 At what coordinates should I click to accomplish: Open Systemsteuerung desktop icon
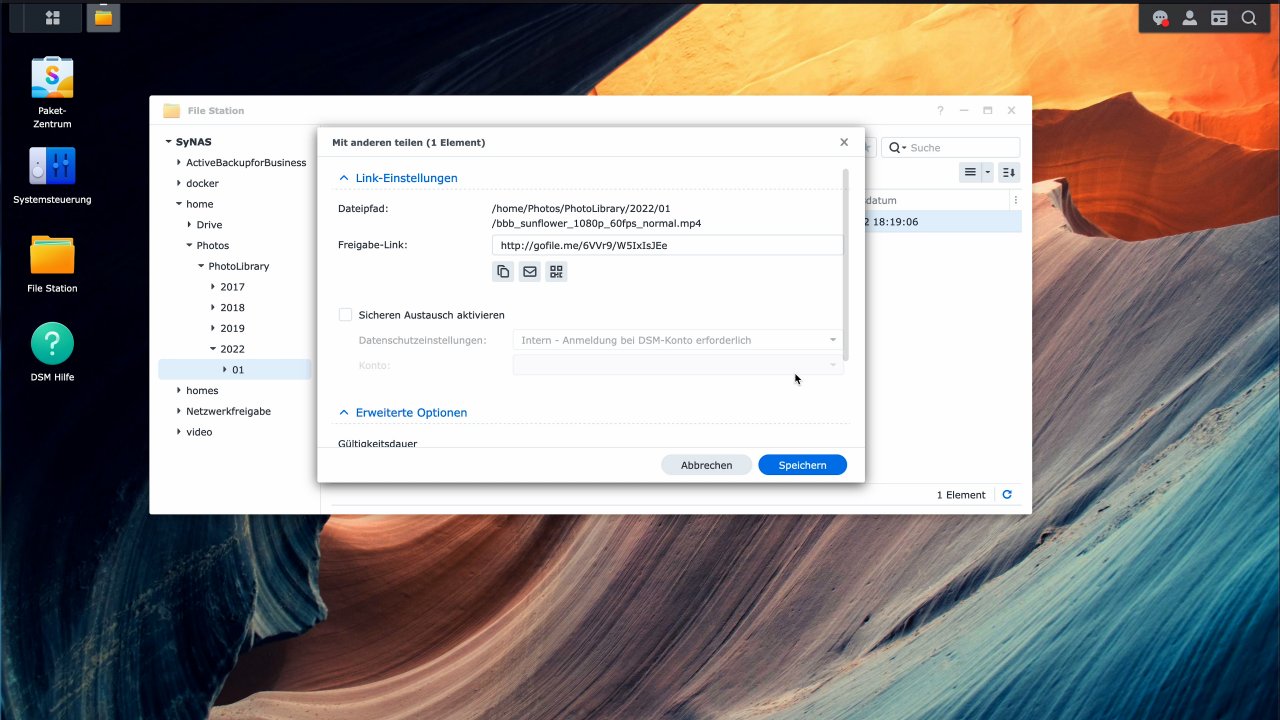pos(52,175)
